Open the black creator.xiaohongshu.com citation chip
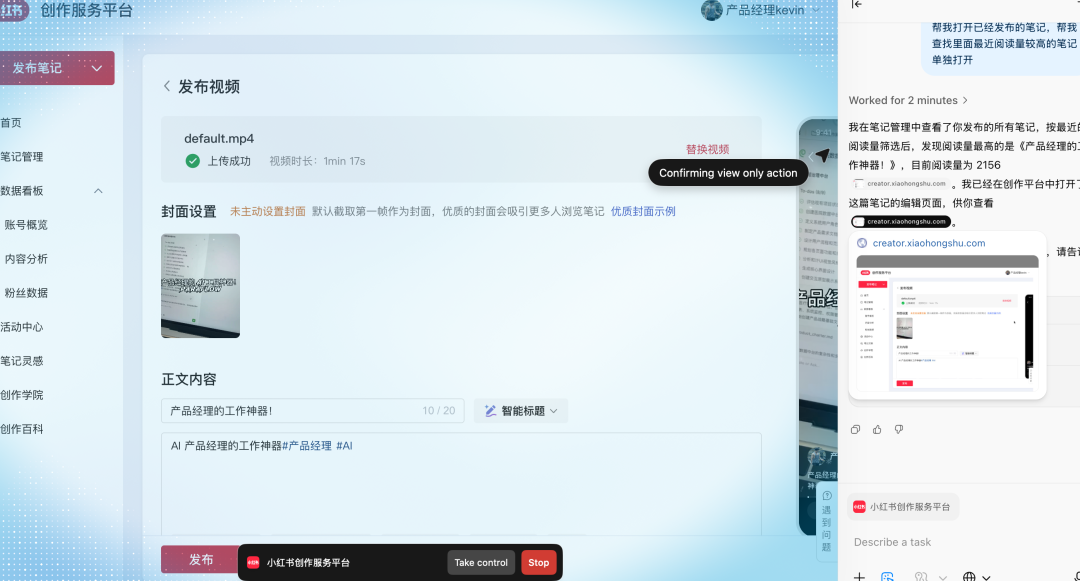 [901, 222]
